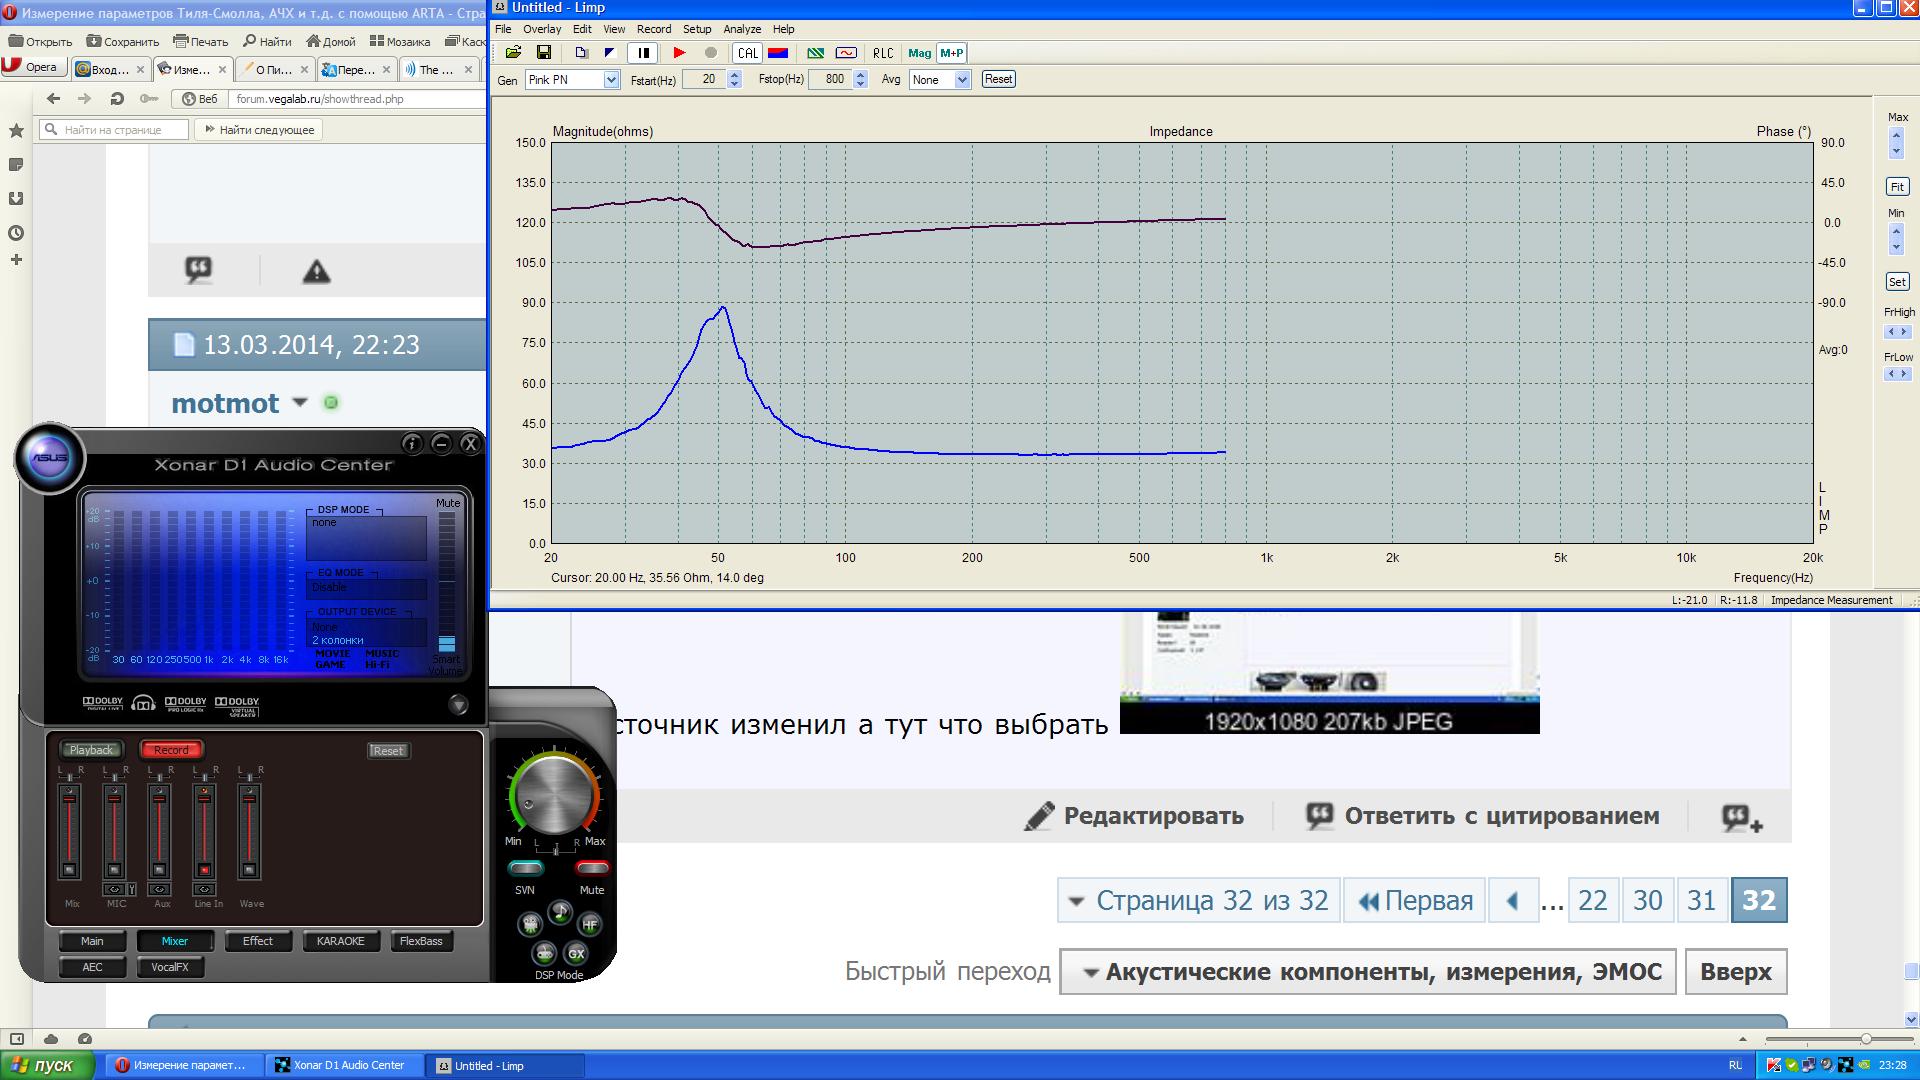Switch to Mag magnitude-only view

click(919, 53)
